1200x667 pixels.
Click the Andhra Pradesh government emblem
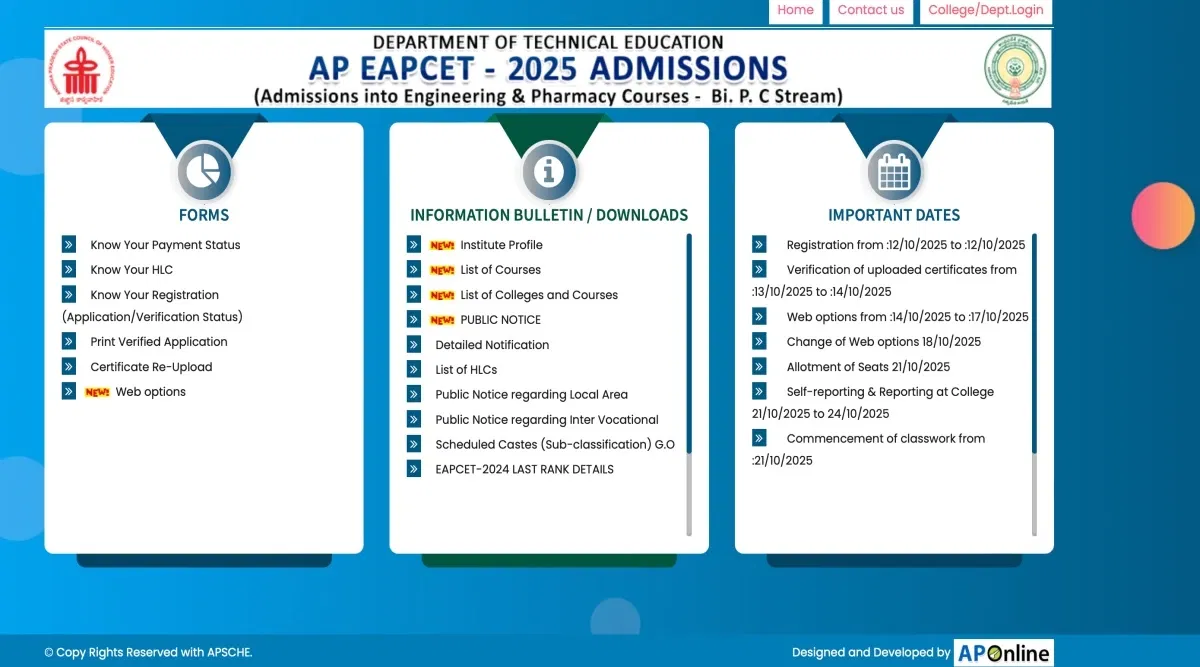tap(1015, 69)
